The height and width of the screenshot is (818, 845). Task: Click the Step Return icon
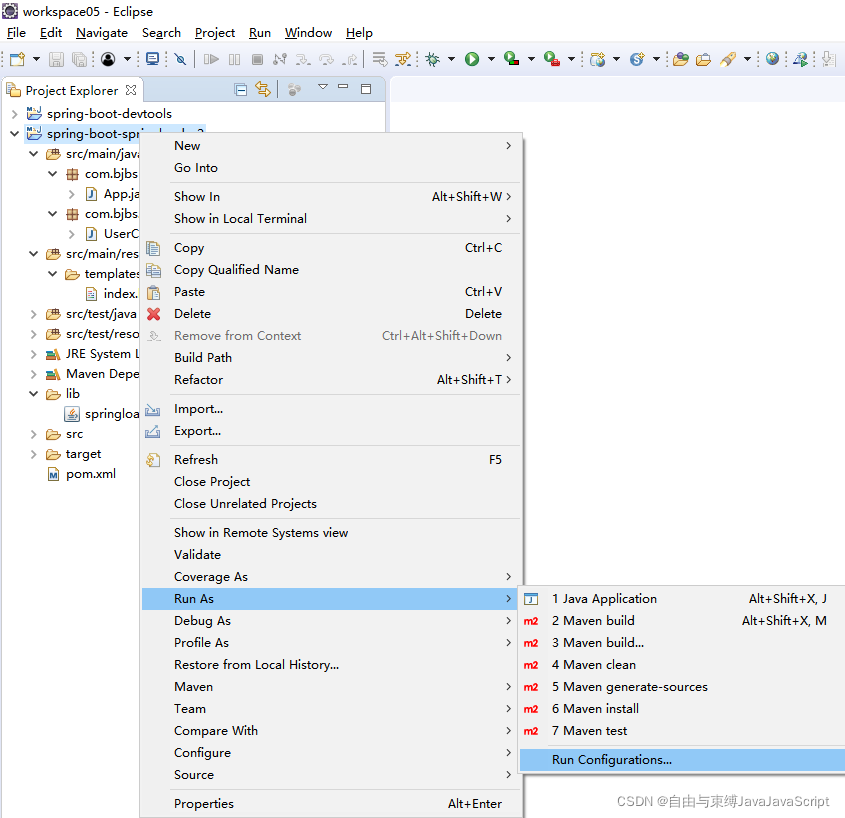coord(350,59)
